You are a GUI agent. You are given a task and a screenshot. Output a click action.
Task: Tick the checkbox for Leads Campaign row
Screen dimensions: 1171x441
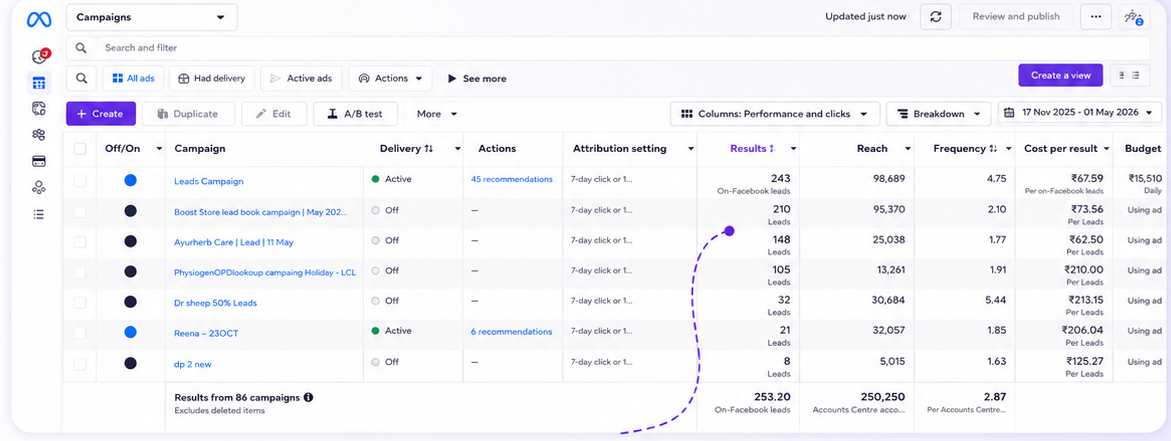click(80, 181)
